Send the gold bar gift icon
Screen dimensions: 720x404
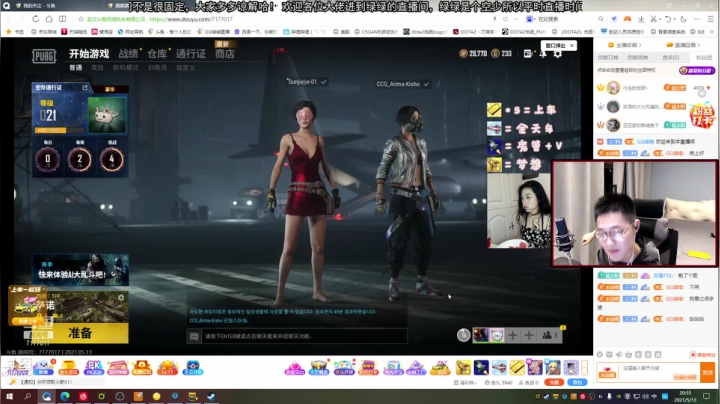pos(517,368)
